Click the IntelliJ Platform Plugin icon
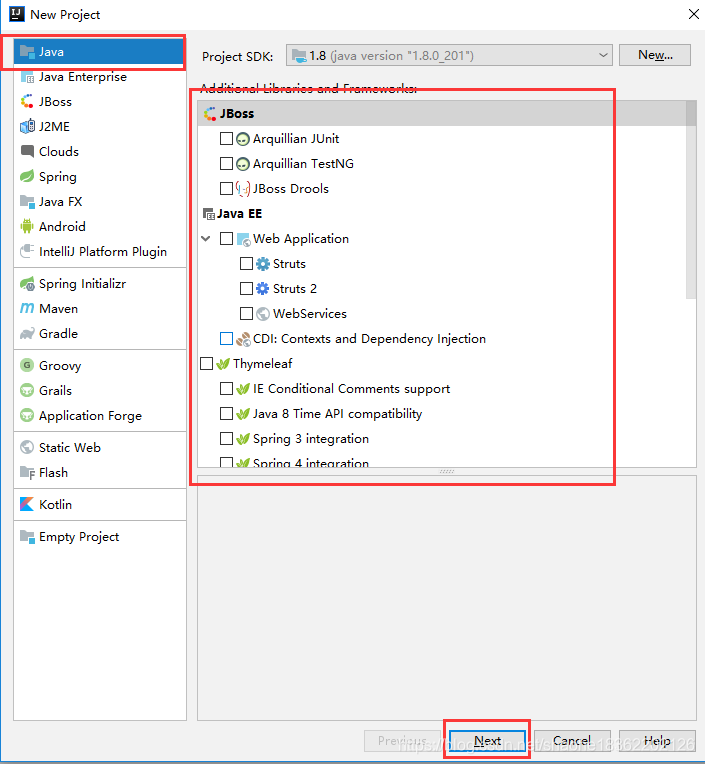The image size is (705, 764). coord(27,251)
